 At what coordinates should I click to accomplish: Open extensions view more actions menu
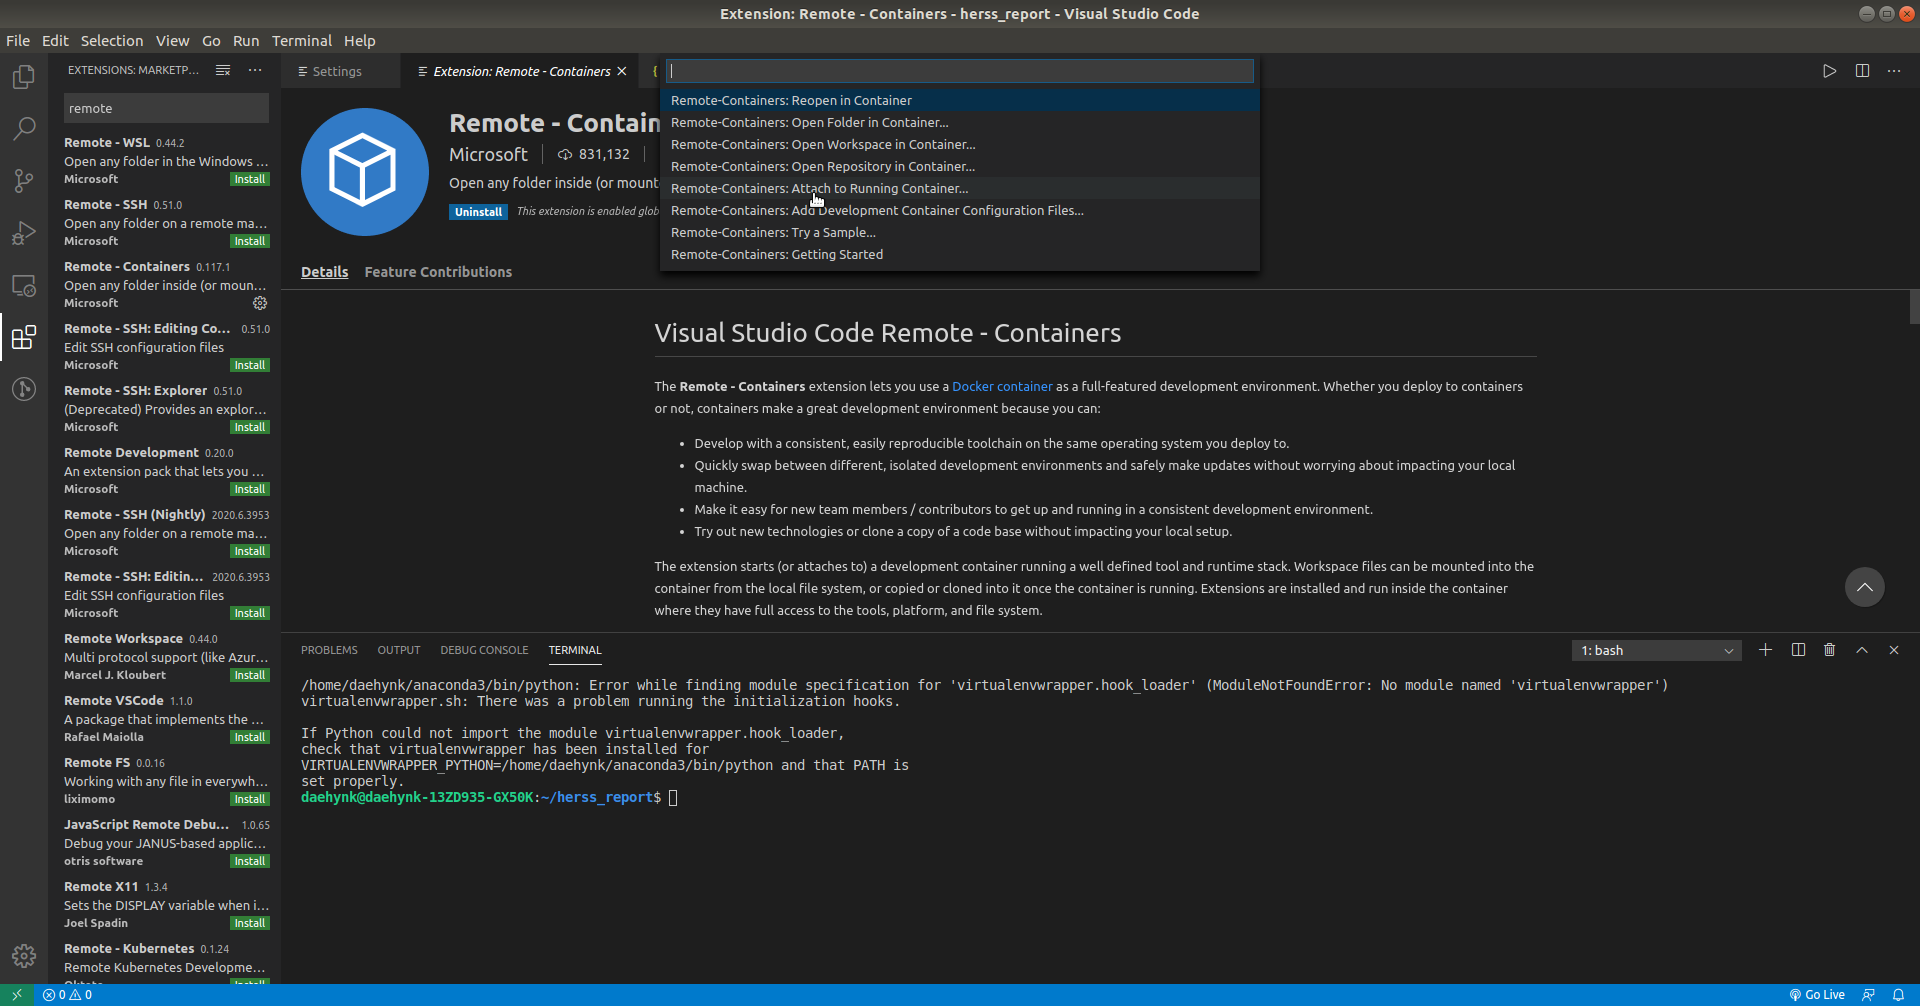(255, 70)
